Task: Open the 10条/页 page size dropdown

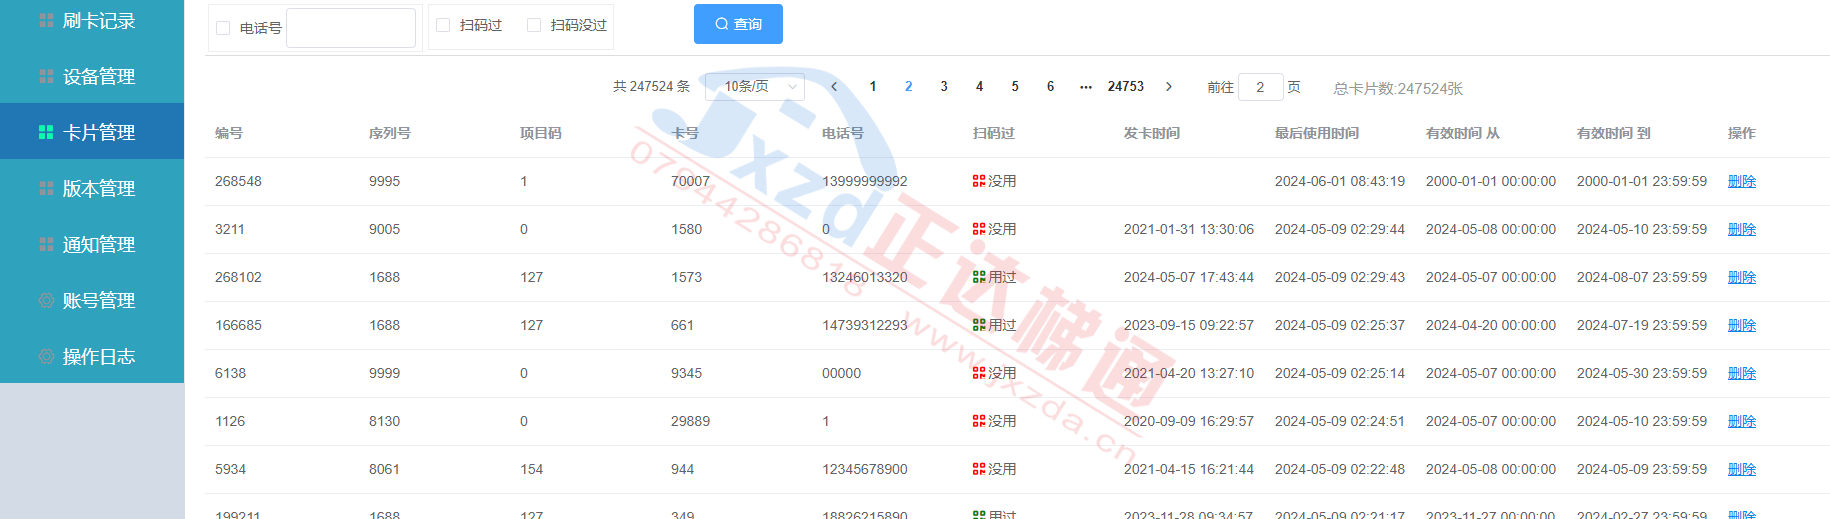Action: (x=755, y=87)
